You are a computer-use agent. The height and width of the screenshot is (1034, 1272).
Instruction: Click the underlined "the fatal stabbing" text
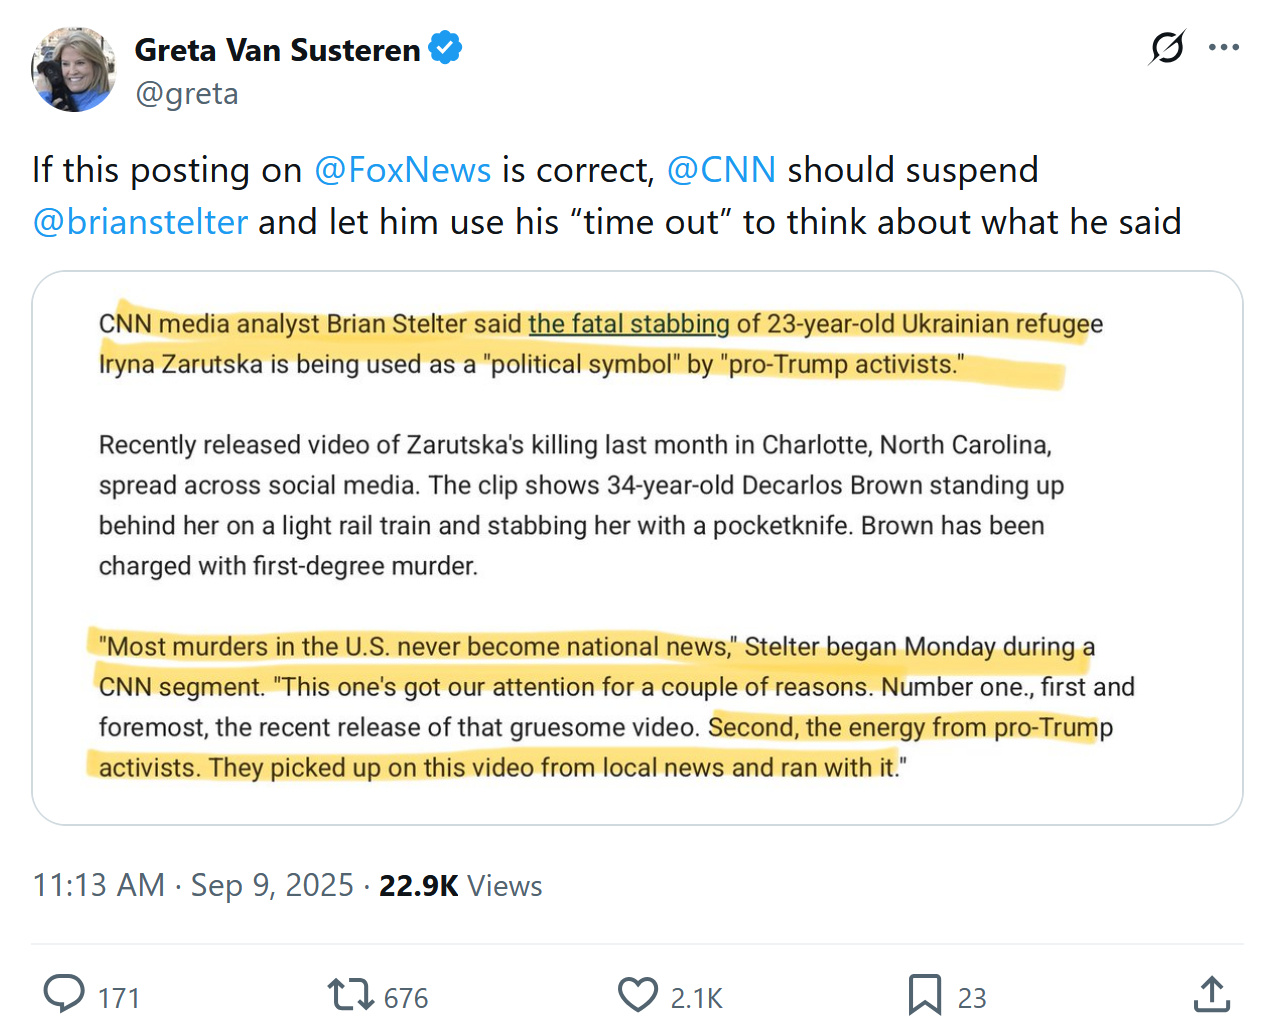pyautogui.click(x=628, y=324)
